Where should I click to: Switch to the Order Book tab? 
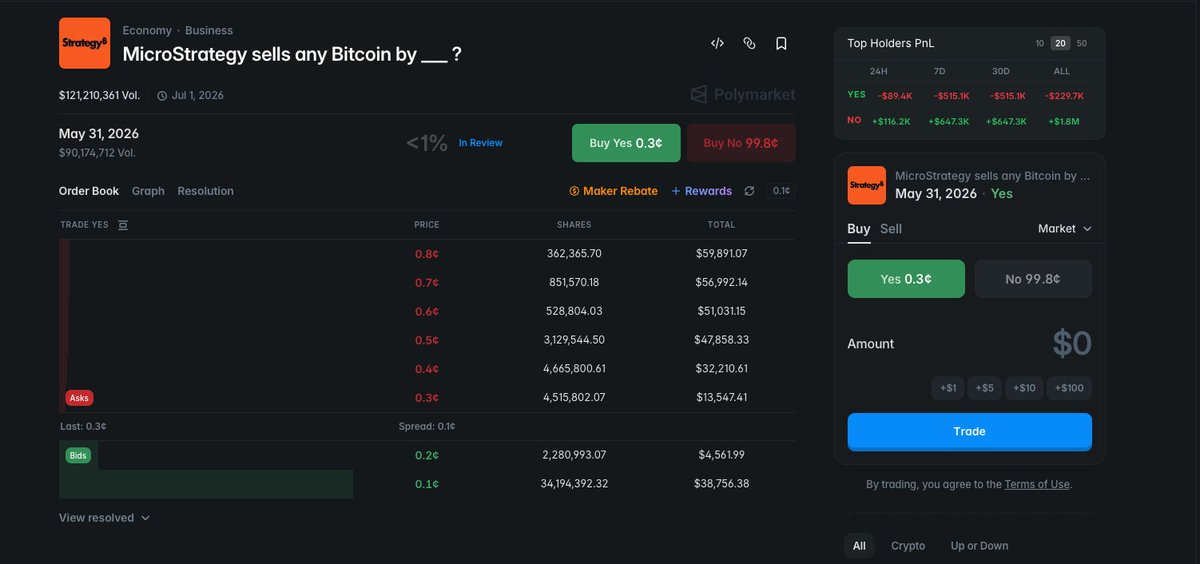(89, 191)
